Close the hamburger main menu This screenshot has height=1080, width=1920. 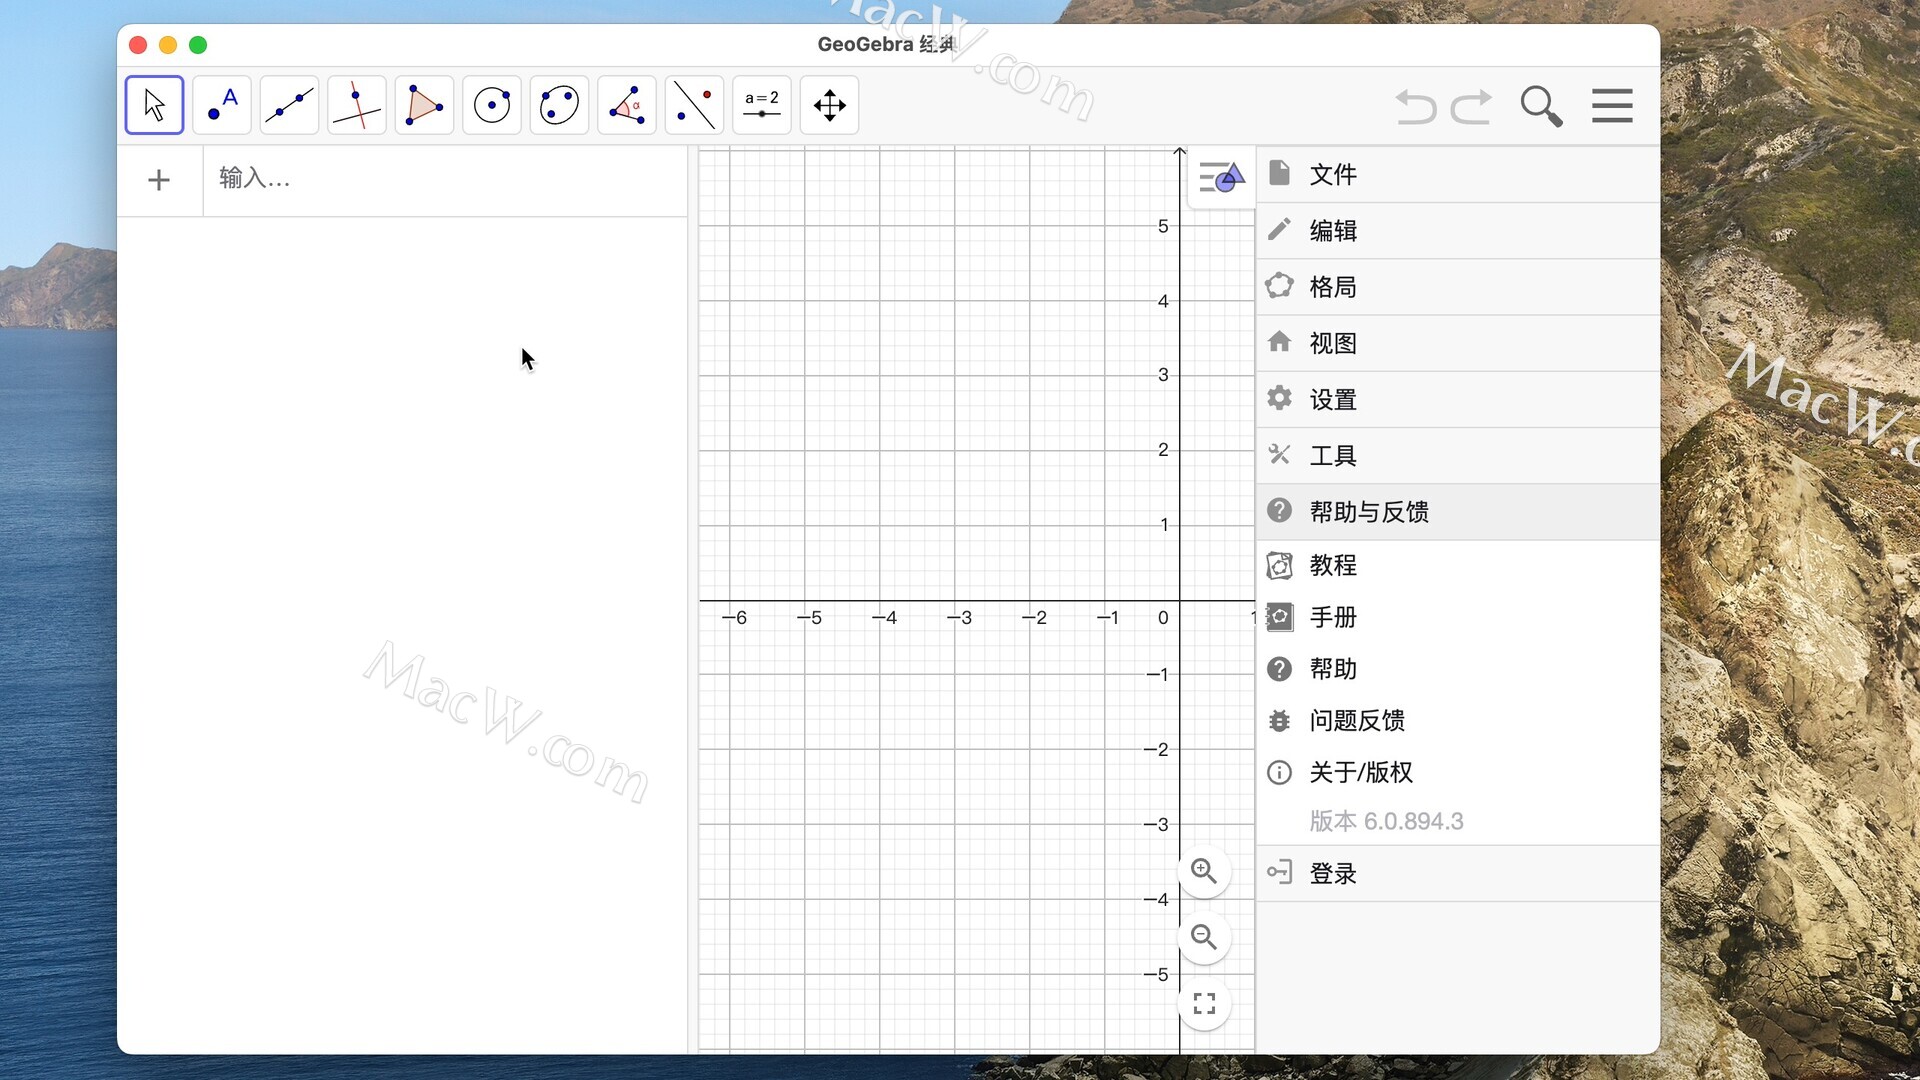(1612, 106)
